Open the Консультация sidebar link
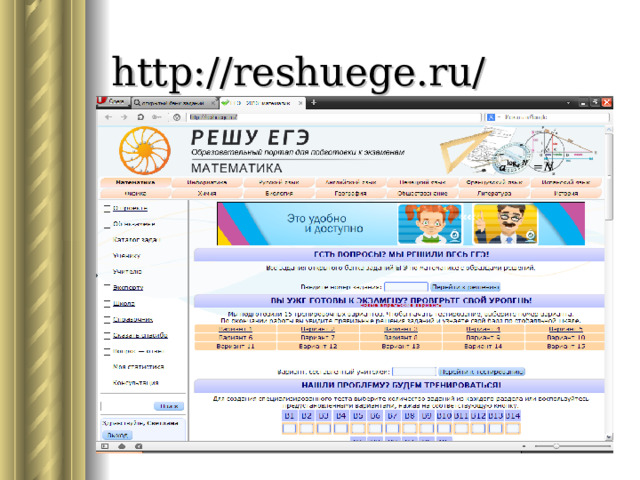 pos(136,382)
